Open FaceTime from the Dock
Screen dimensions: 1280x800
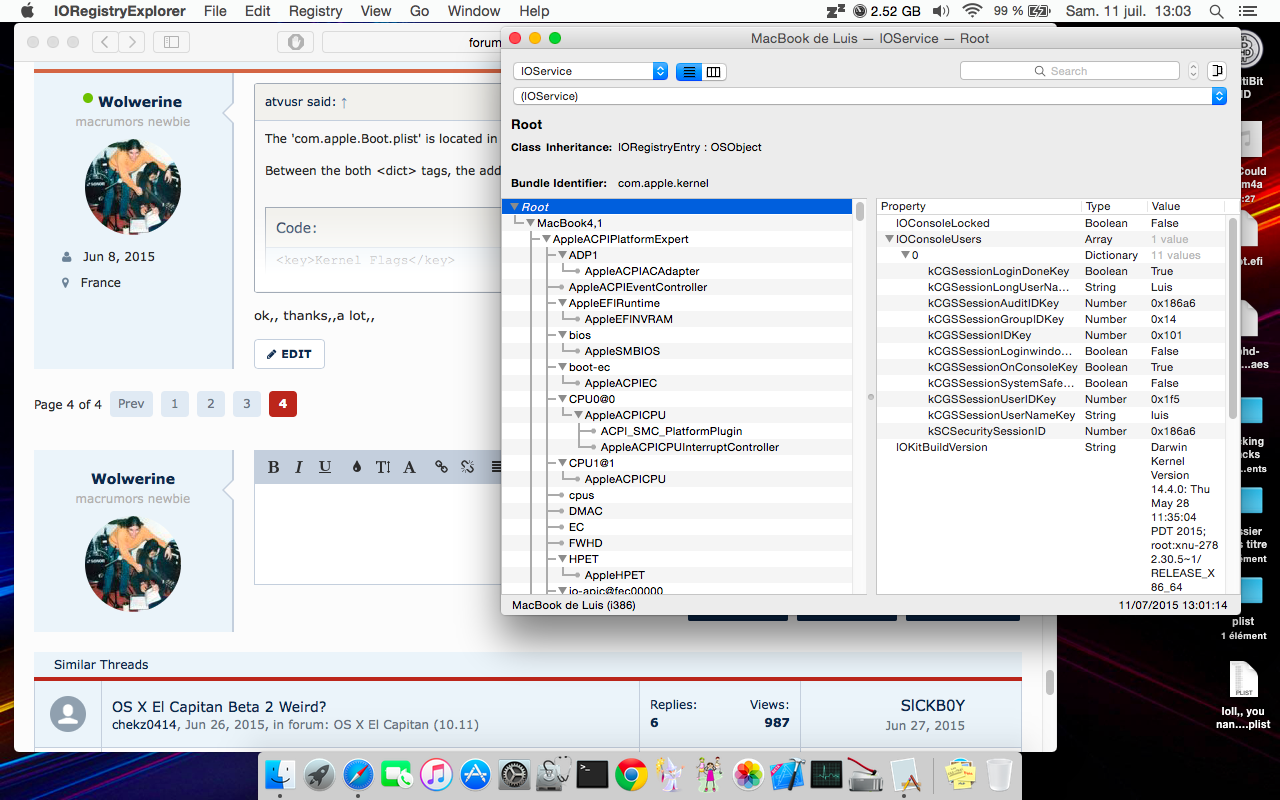pyautogui.click(x=398, y=775)
